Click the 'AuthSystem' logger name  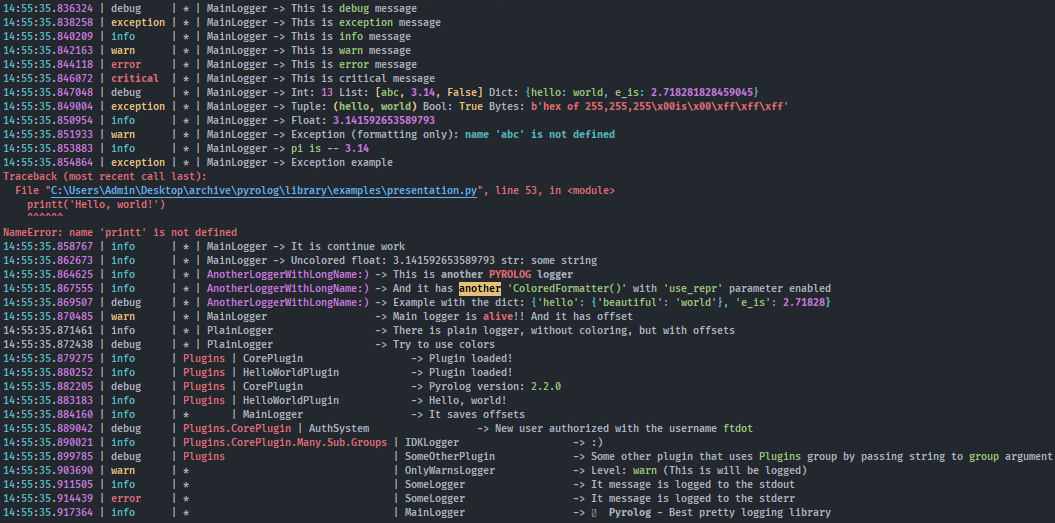point(338,428)
